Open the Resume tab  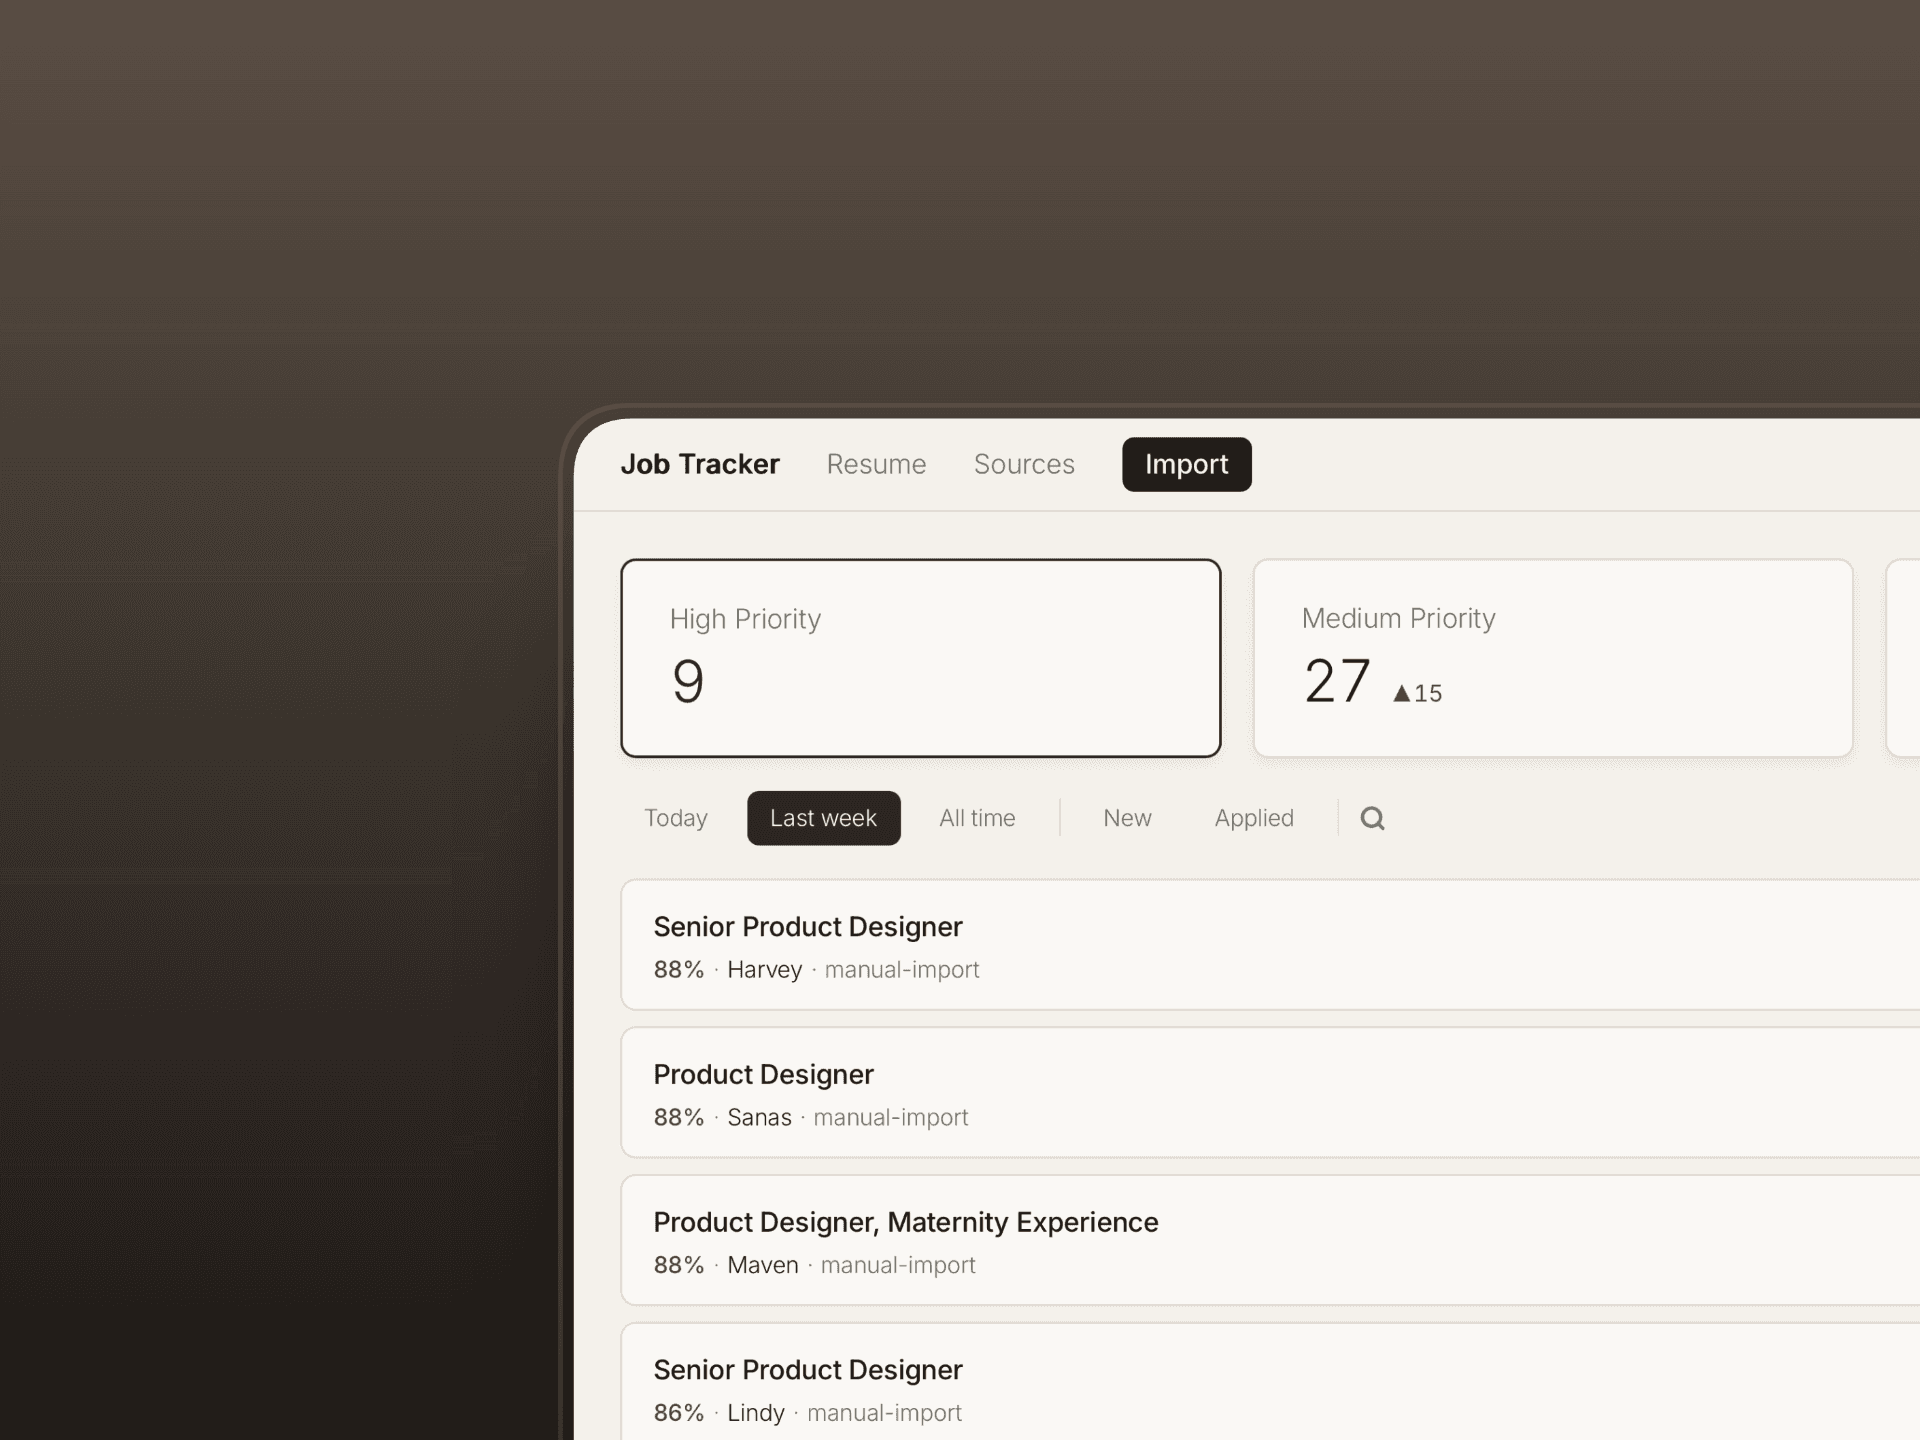876,464
